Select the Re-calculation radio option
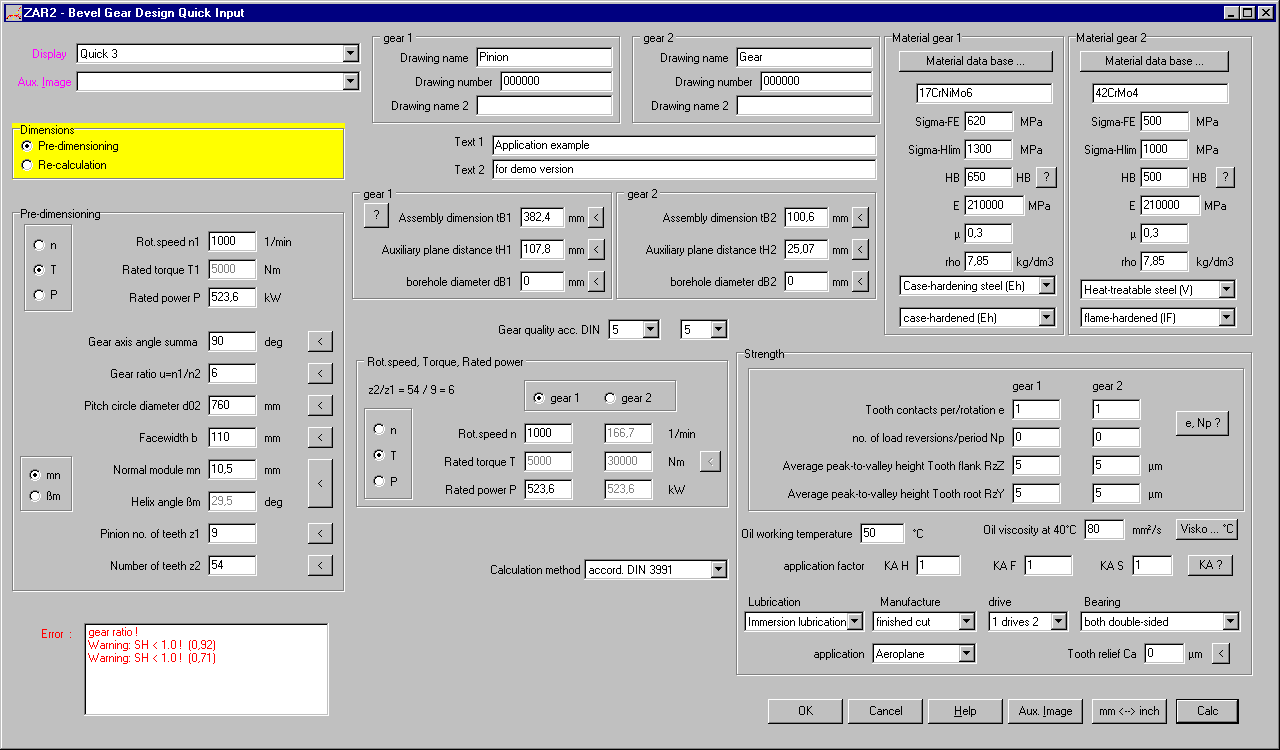 pos(27,165)
